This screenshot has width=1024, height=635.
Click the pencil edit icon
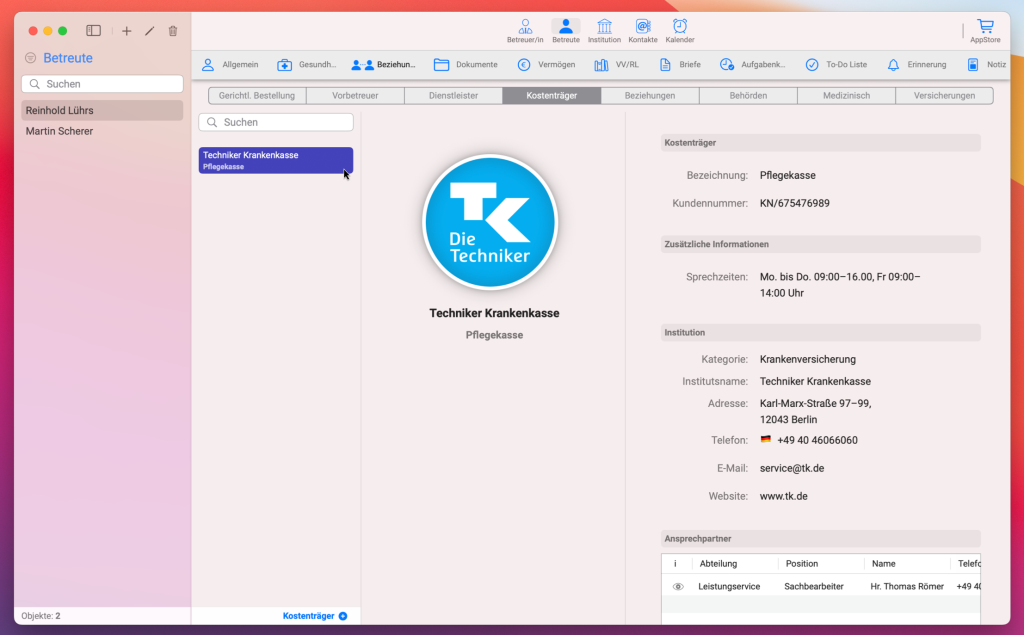point(150,31)
